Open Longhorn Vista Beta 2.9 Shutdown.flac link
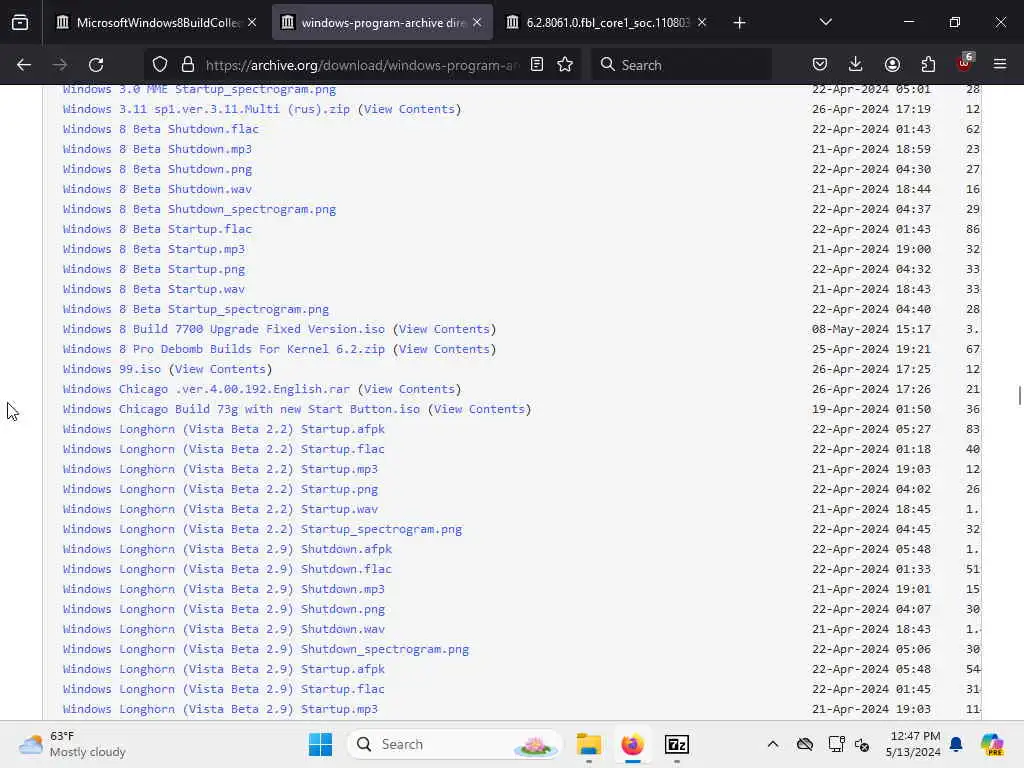 (227, 569)
